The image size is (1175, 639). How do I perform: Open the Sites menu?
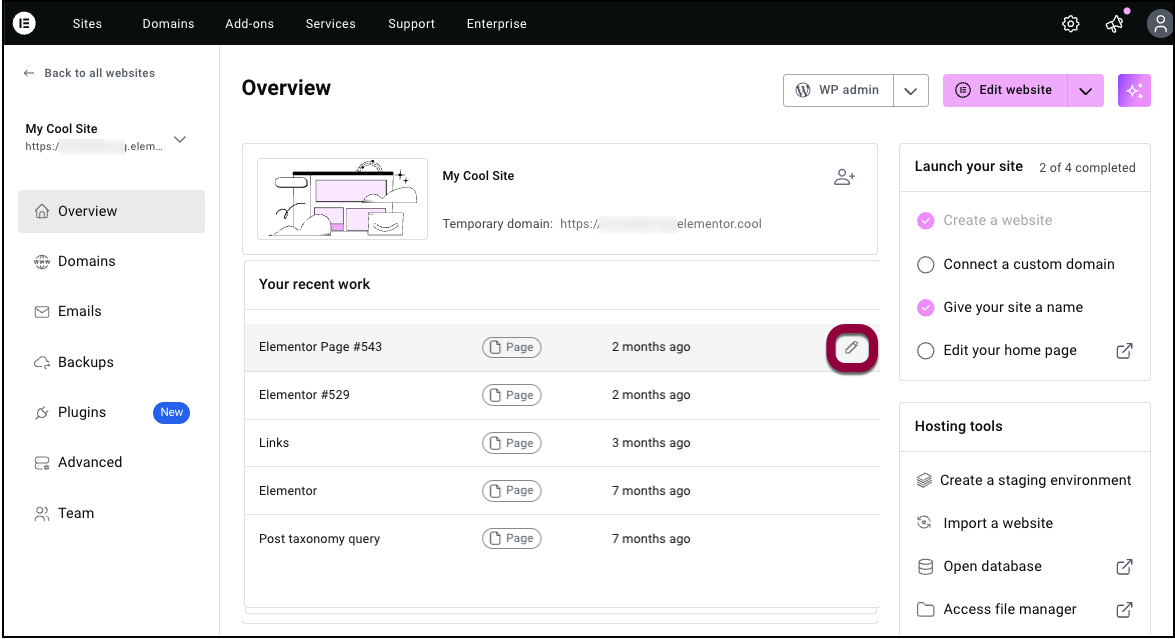point(87,24)
